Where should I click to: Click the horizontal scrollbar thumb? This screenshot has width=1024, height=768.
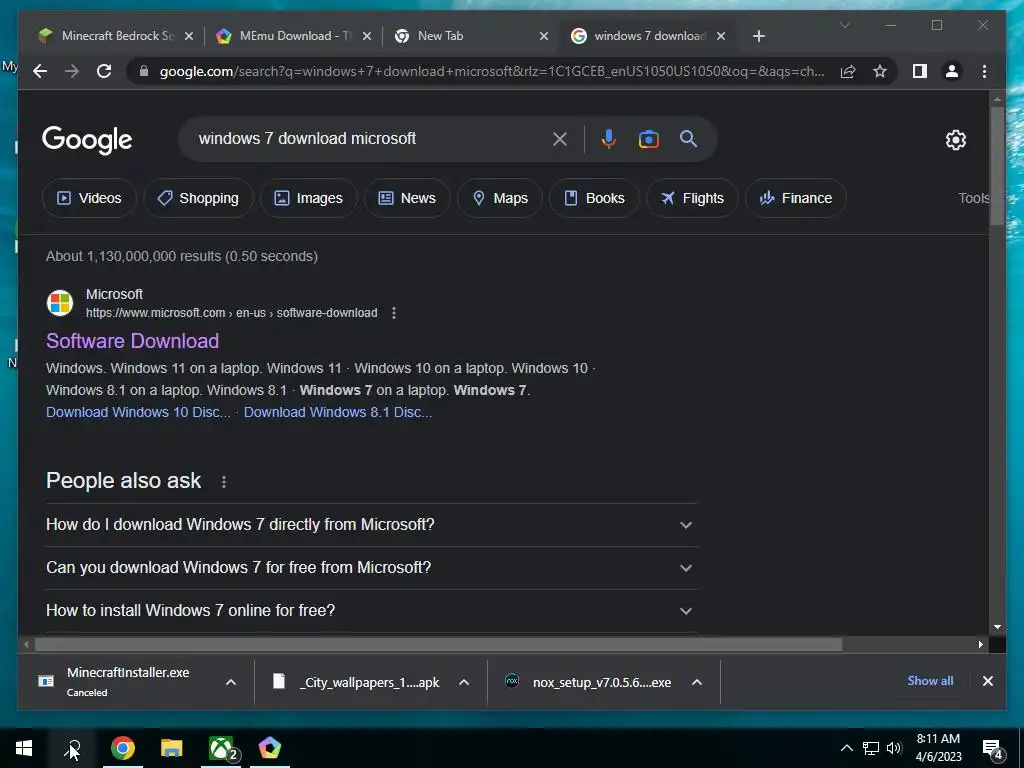tap(438, 645)
